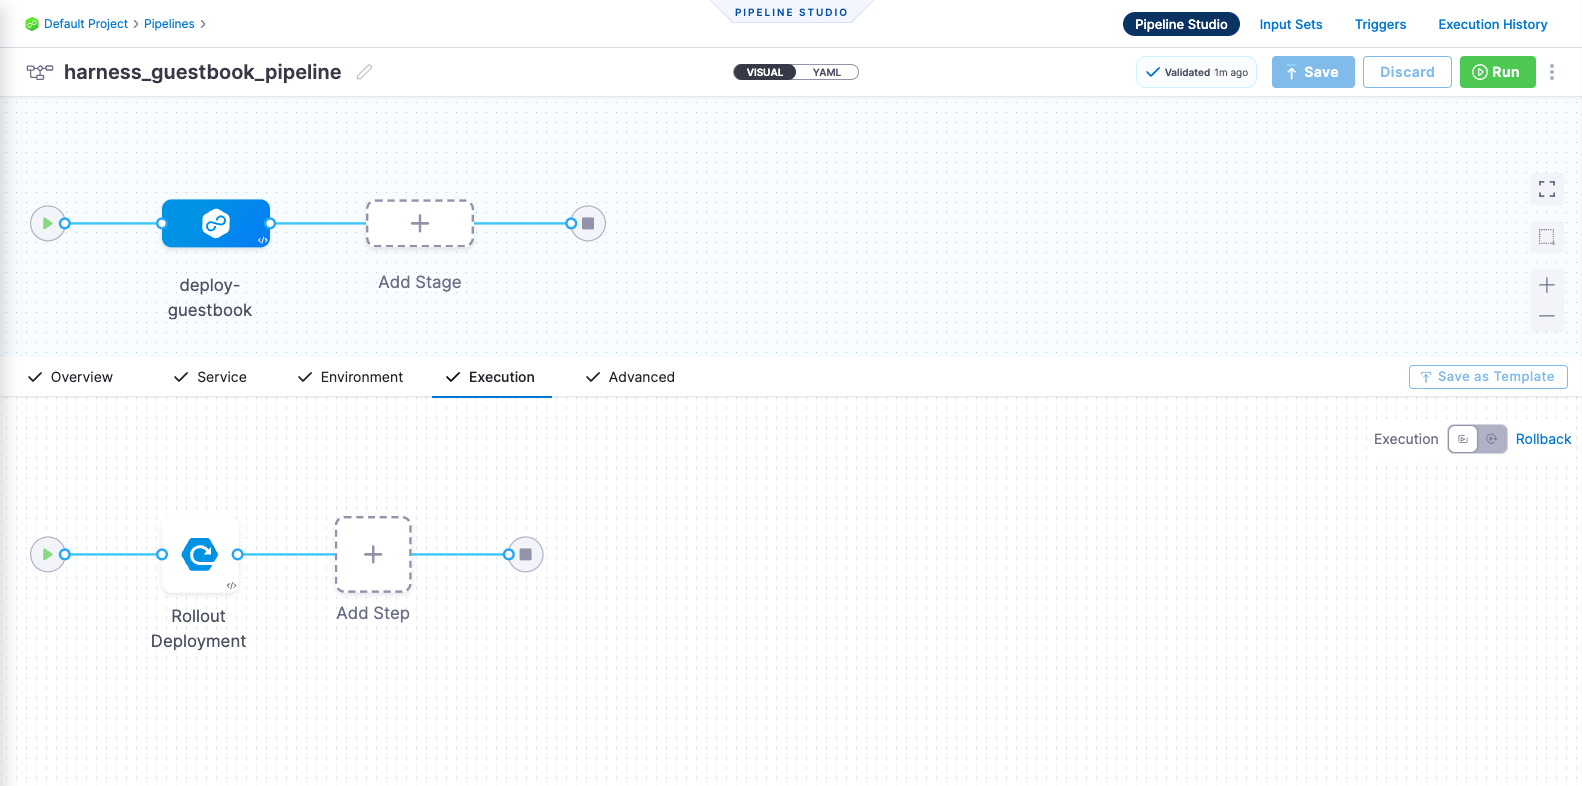The image size is (1582, 786).
Task: Open the Service tab
Action: coord(211,377)
